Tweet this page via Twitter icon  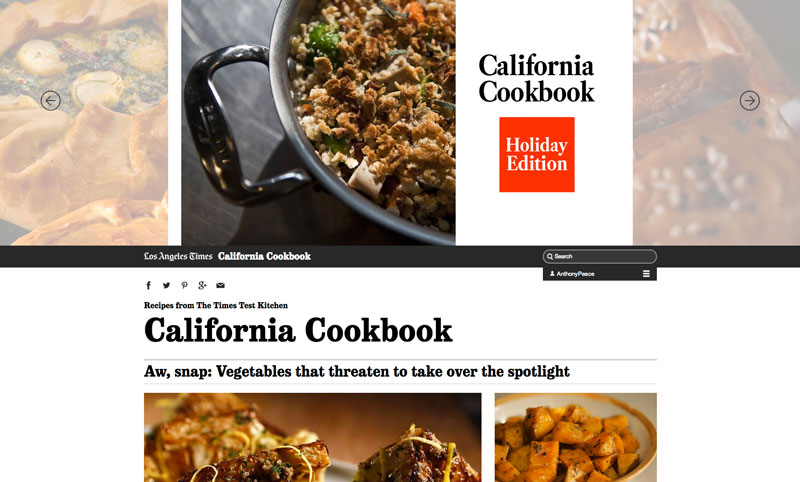click(166, 285)
